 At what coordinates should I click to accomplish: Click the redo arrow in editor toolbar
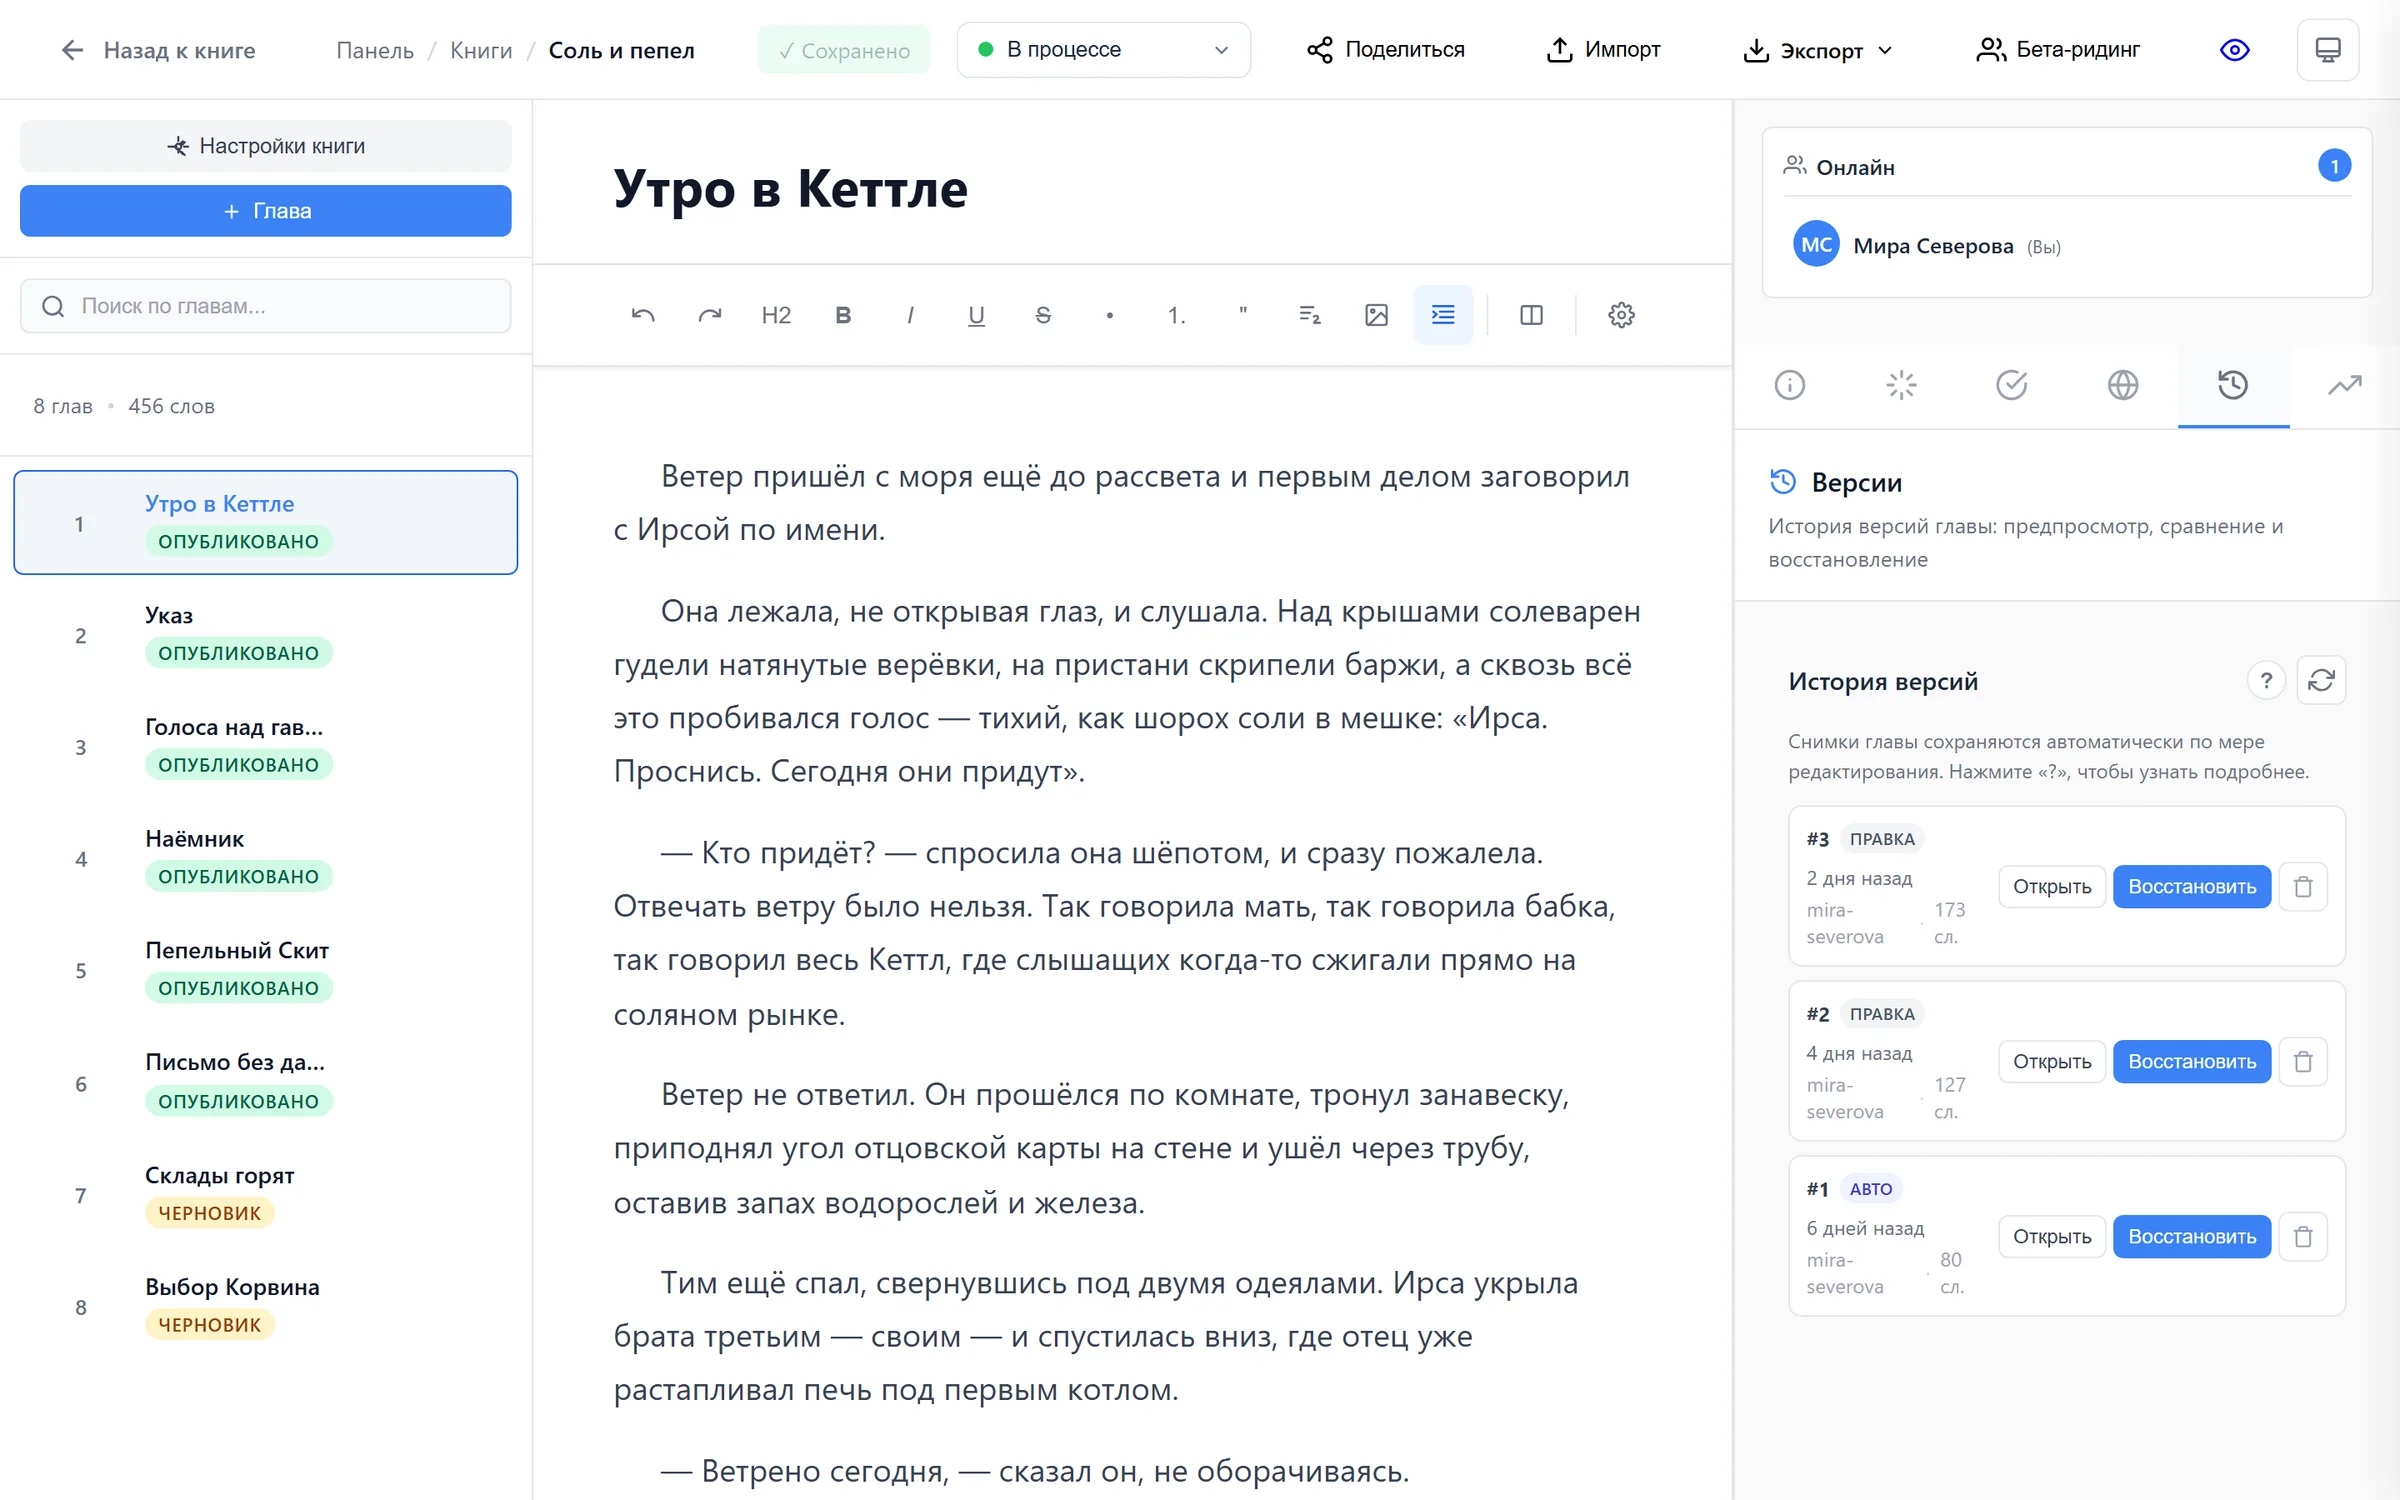[x=710, y=315]
